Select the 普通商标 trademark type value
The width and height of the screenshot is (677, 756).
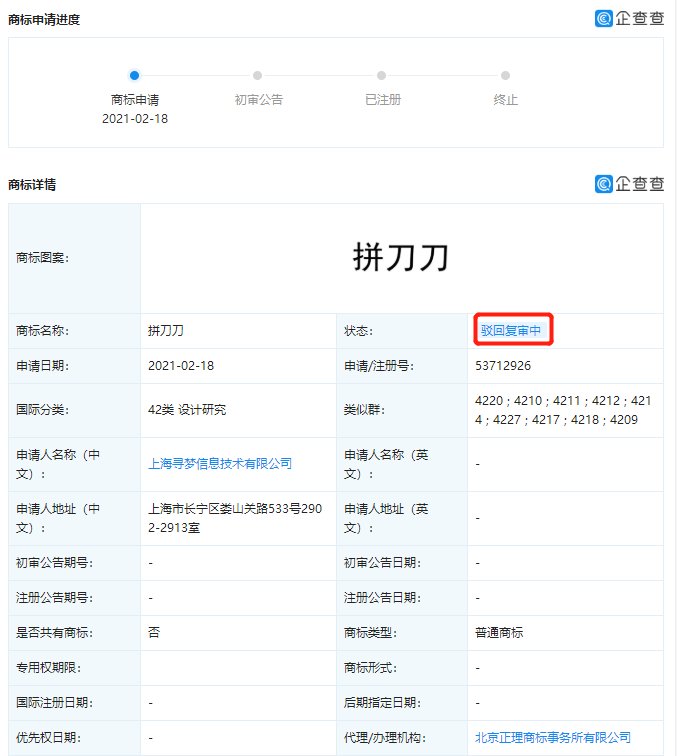(499, 632)
